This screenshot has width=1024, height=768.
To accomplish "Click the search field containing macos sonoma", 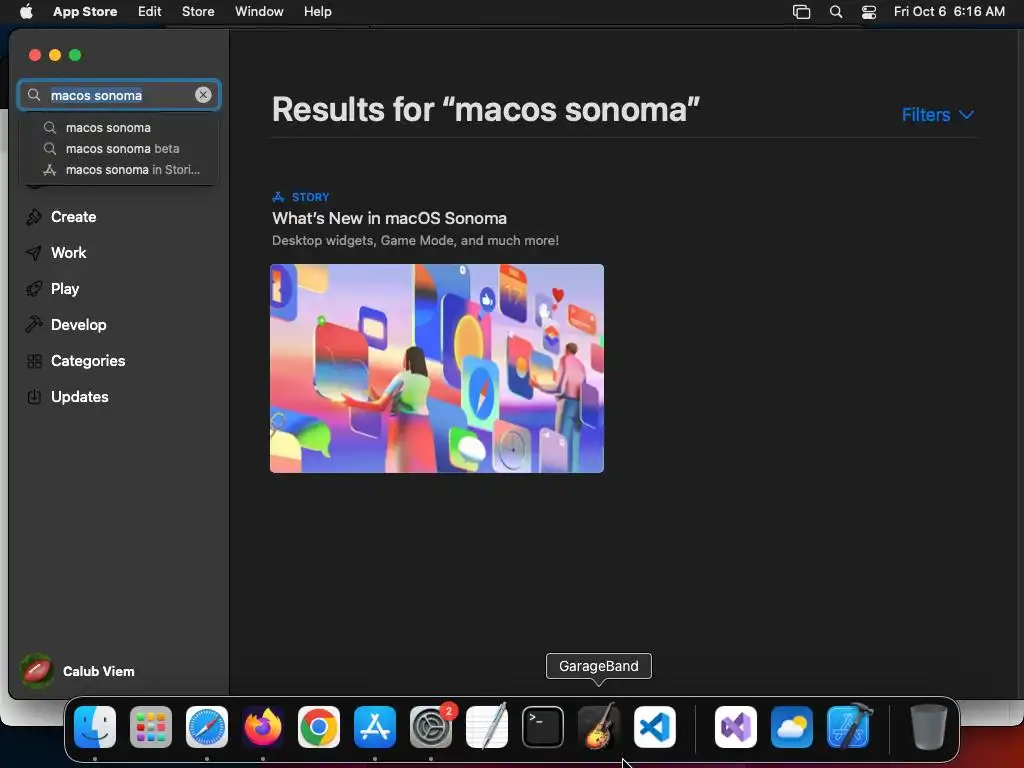I will pos(119,95).
